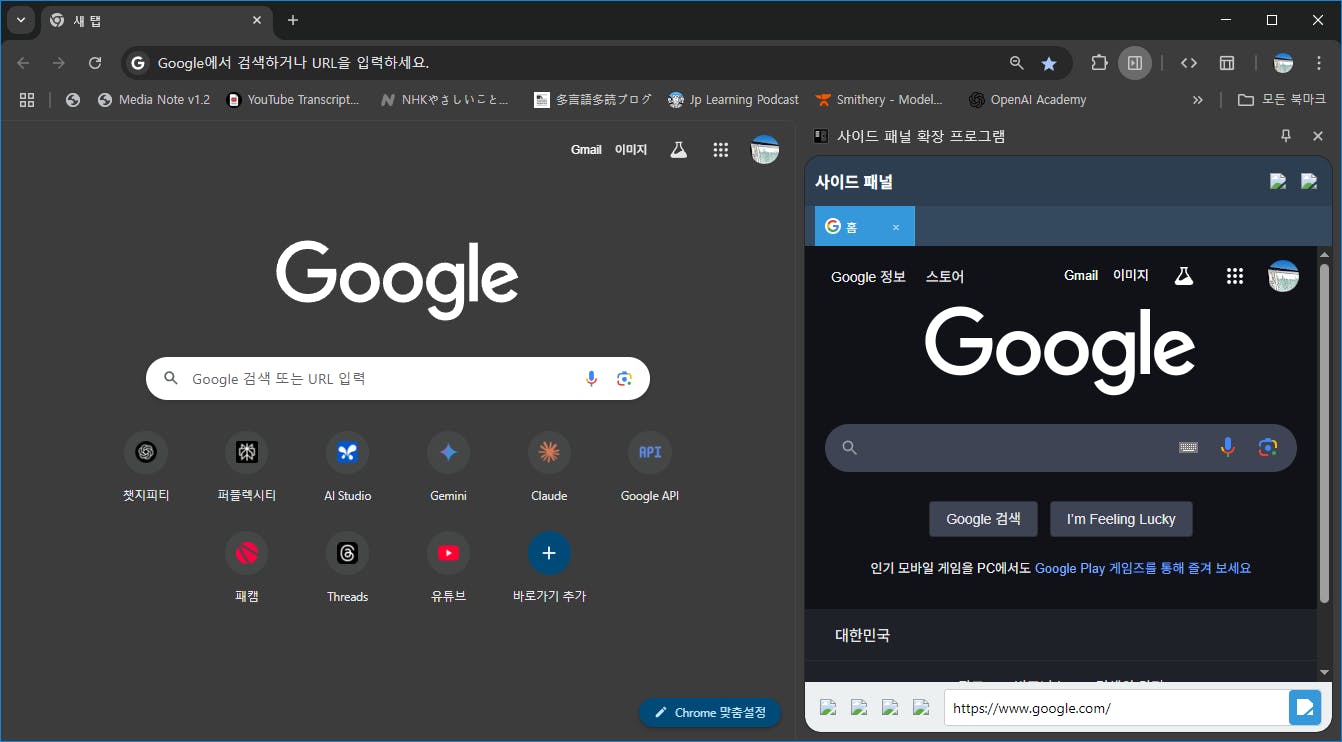Viewport: 1342px width, 742px height.
Task: Open the apps grid in the bookmarks bar
Action: [x=27, y=100]
